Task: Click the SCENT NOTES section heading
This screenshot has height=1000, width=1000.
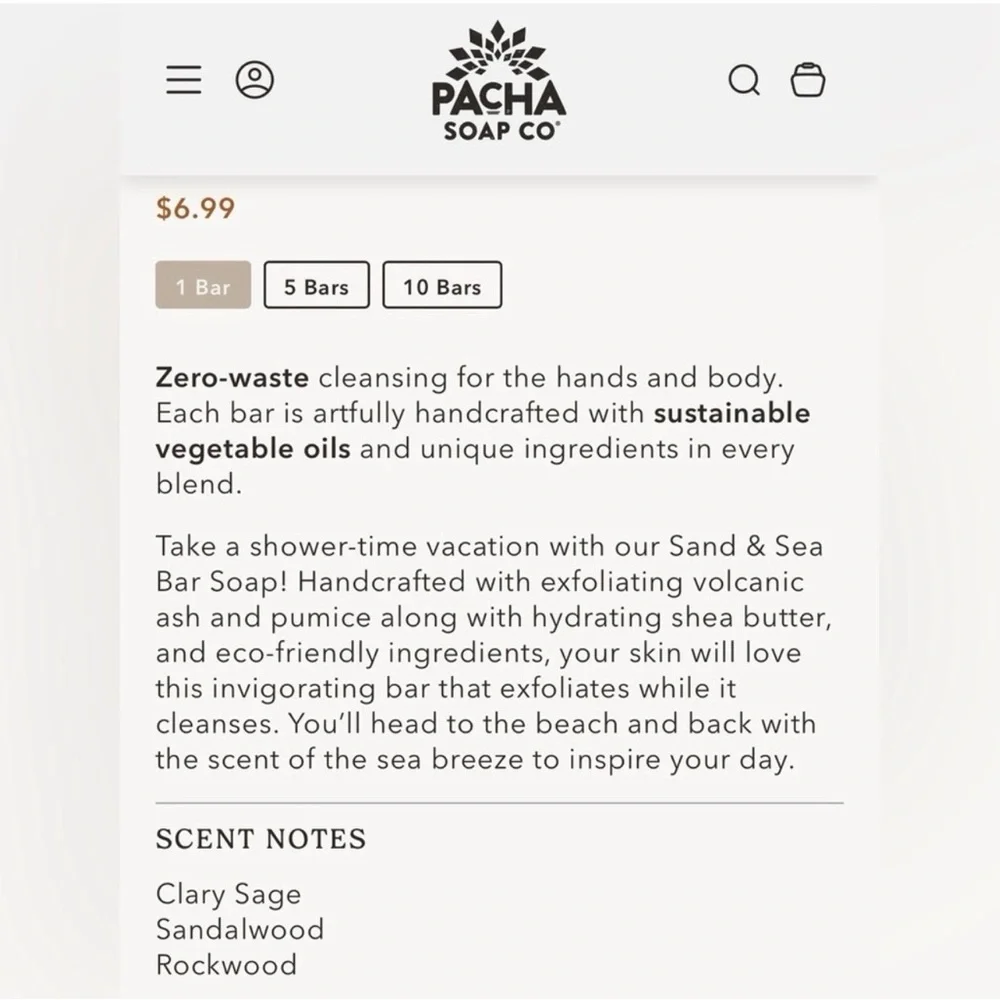Action: [261, 839]
